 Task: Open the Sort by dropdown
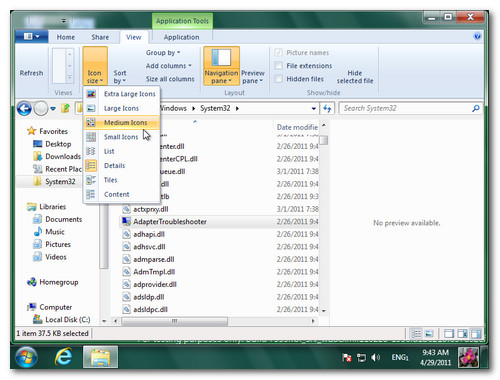click(x=120, y=77)
